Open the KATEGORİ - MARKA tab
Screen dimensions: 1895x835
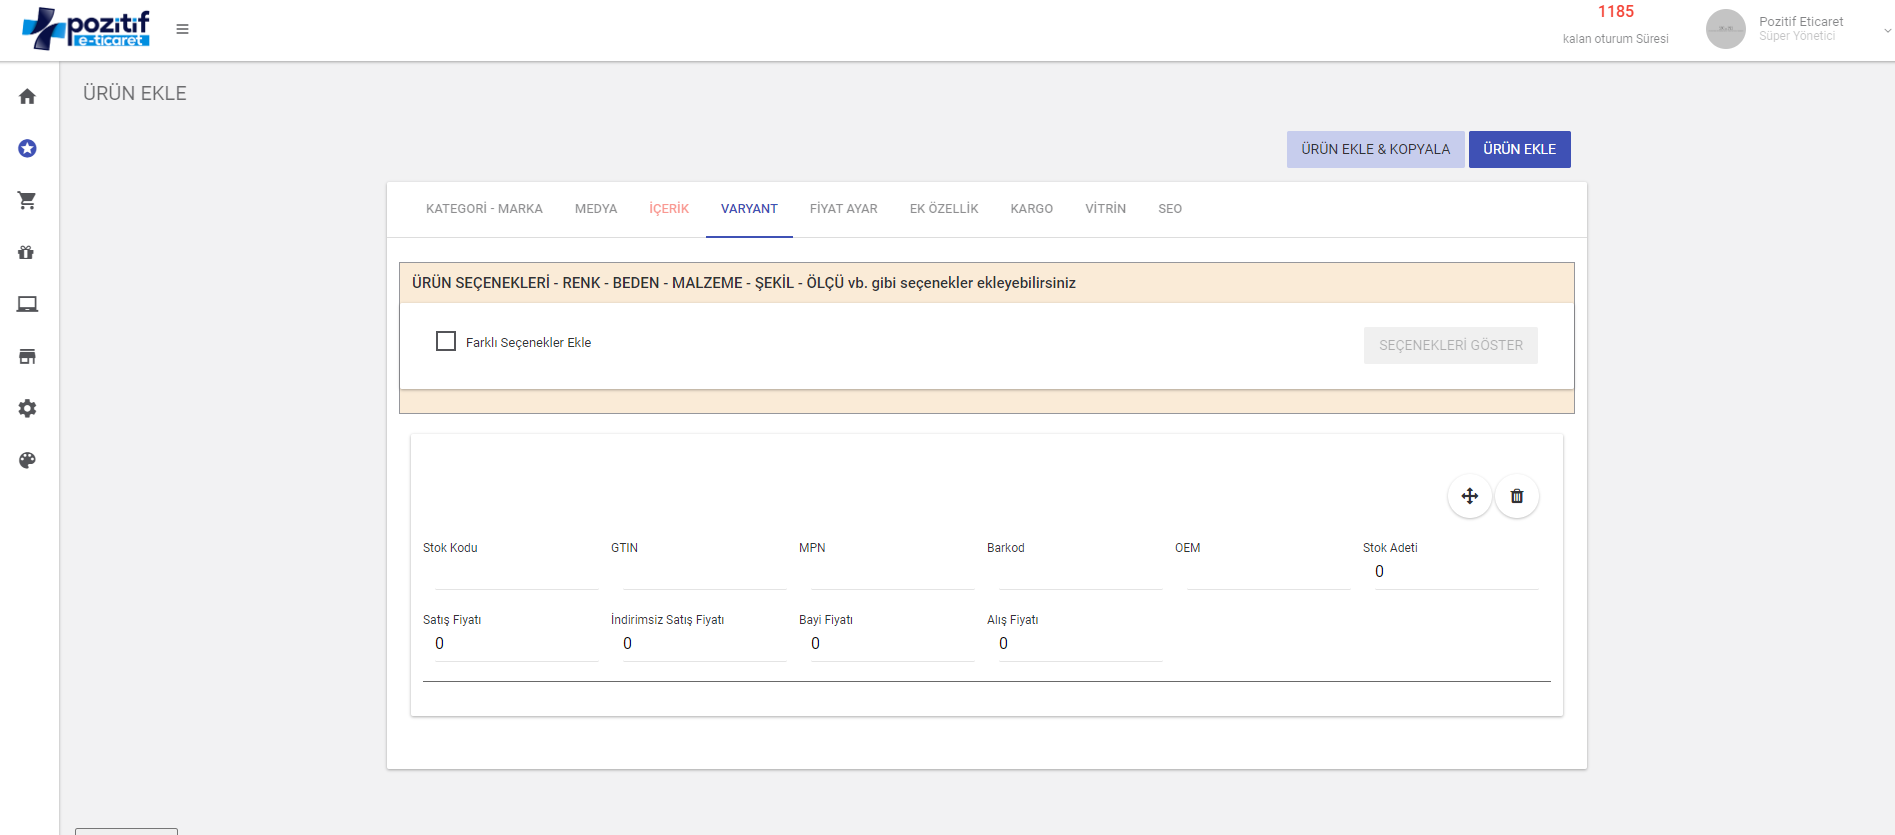click(x=484, y=209)
